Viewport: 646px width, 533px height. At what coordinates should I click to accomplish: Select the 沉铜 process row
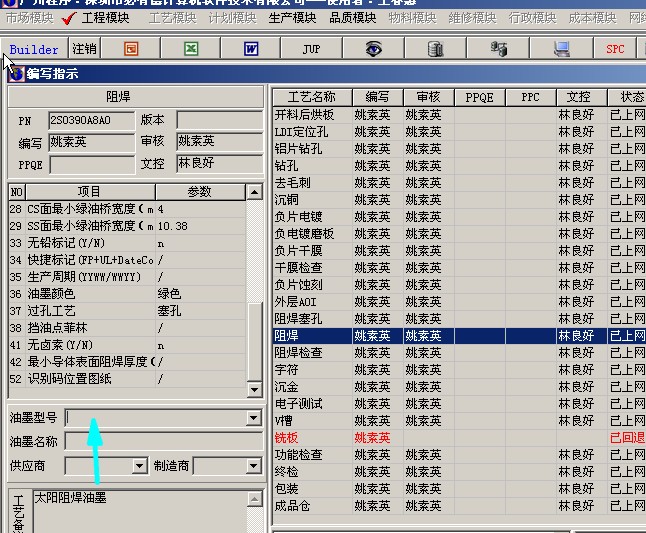point(459,200)
